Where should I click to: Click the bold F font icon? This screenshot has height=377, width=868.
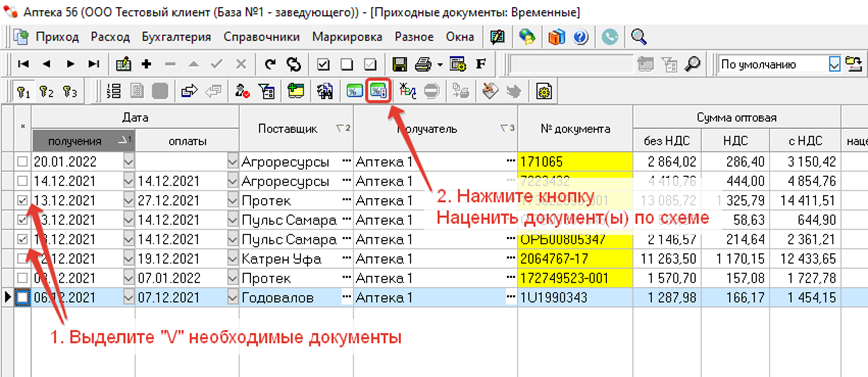point(481,64)
